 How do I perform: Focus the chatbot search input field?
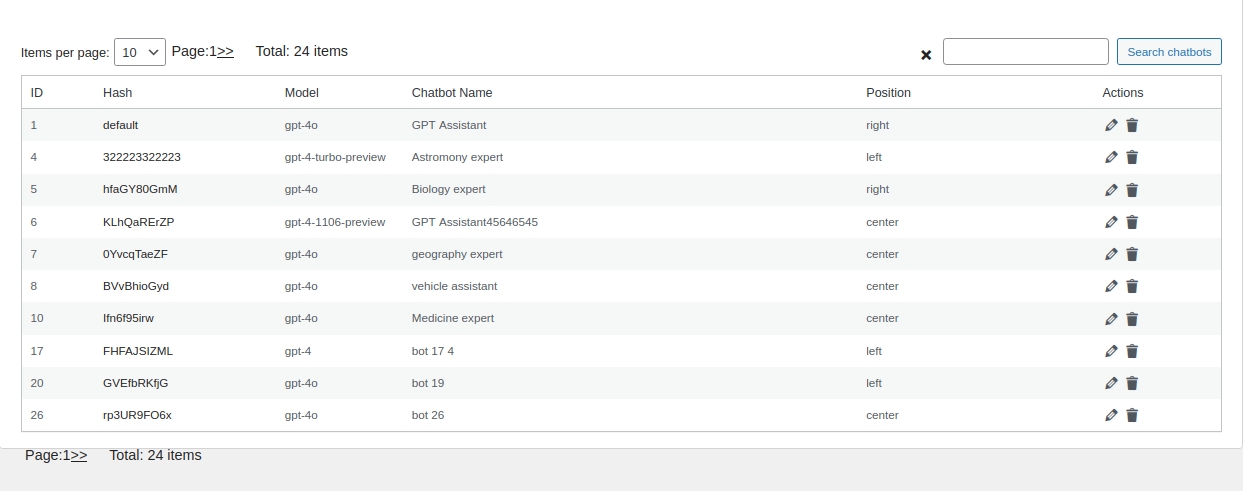[x=1026, y=52]
